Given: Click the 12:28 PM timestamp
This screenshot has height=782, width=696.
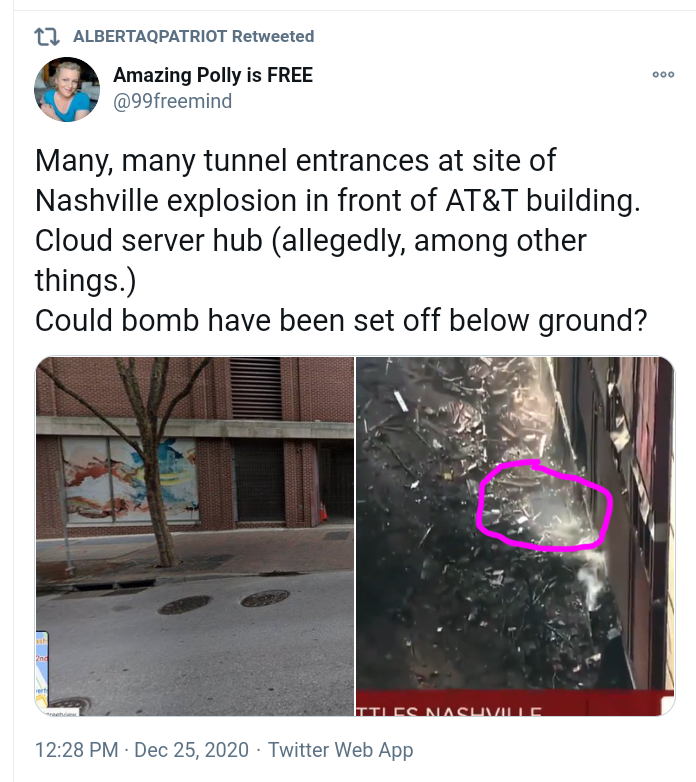Looking at the screenshot, I should [77, 750].
